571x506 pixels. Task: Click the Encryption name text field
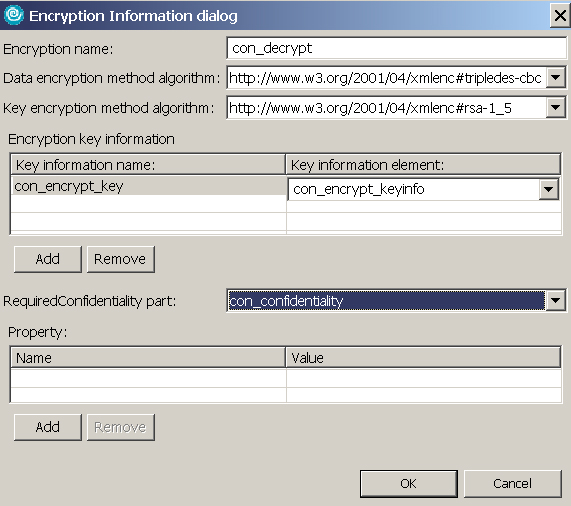pyautogui.click(x=397, y=48)
